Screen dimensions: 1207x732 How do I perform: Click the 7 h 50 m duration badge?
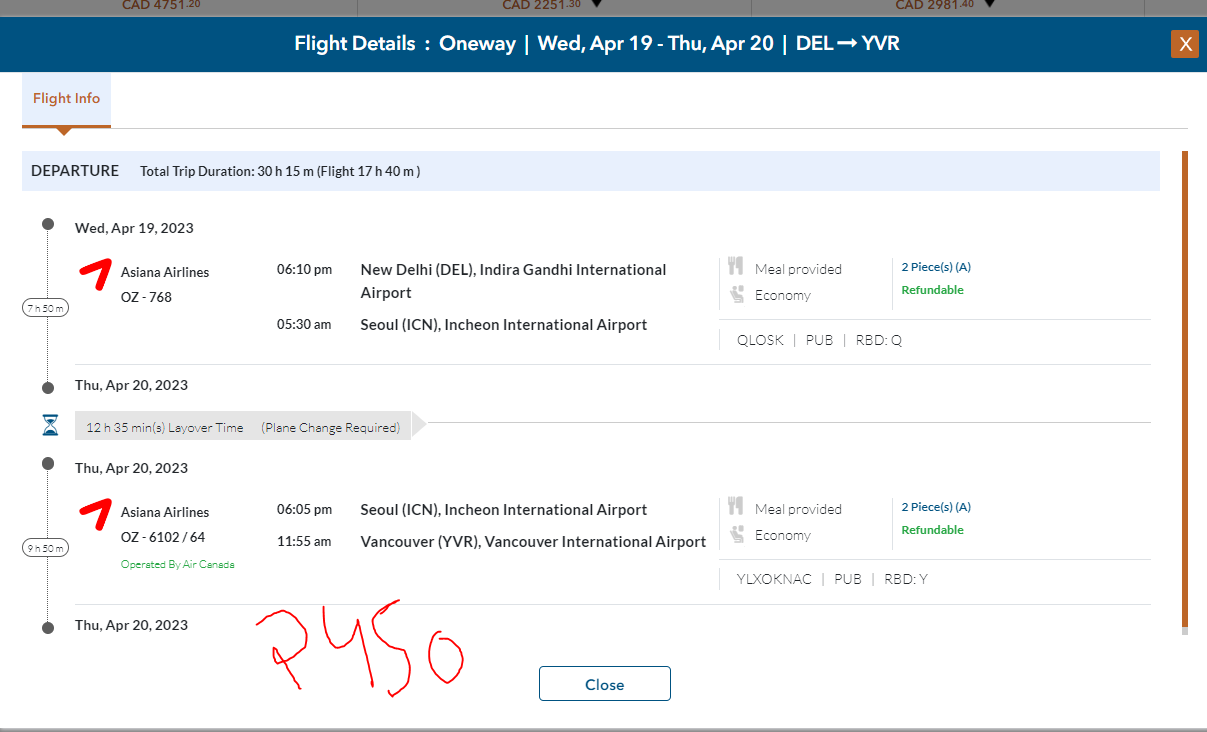click(x=46, y=308)
